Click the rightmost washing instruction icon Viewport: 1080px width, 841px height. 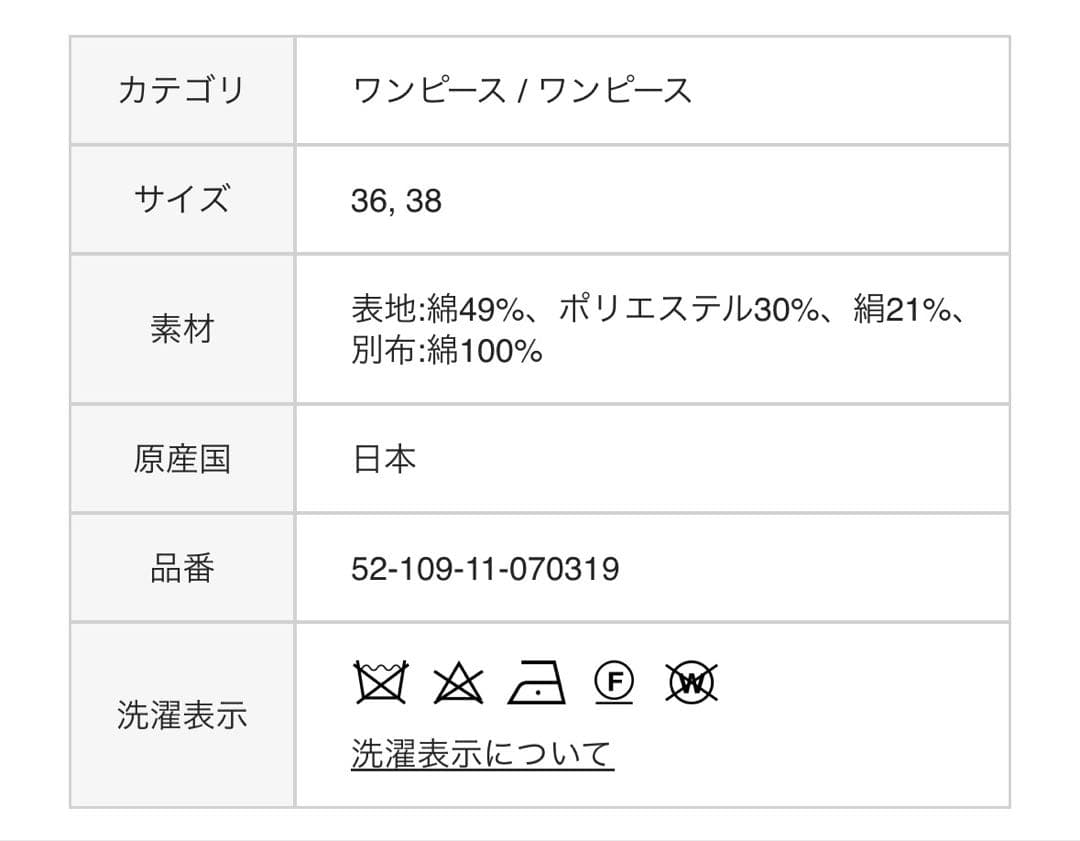pos(690,683)
